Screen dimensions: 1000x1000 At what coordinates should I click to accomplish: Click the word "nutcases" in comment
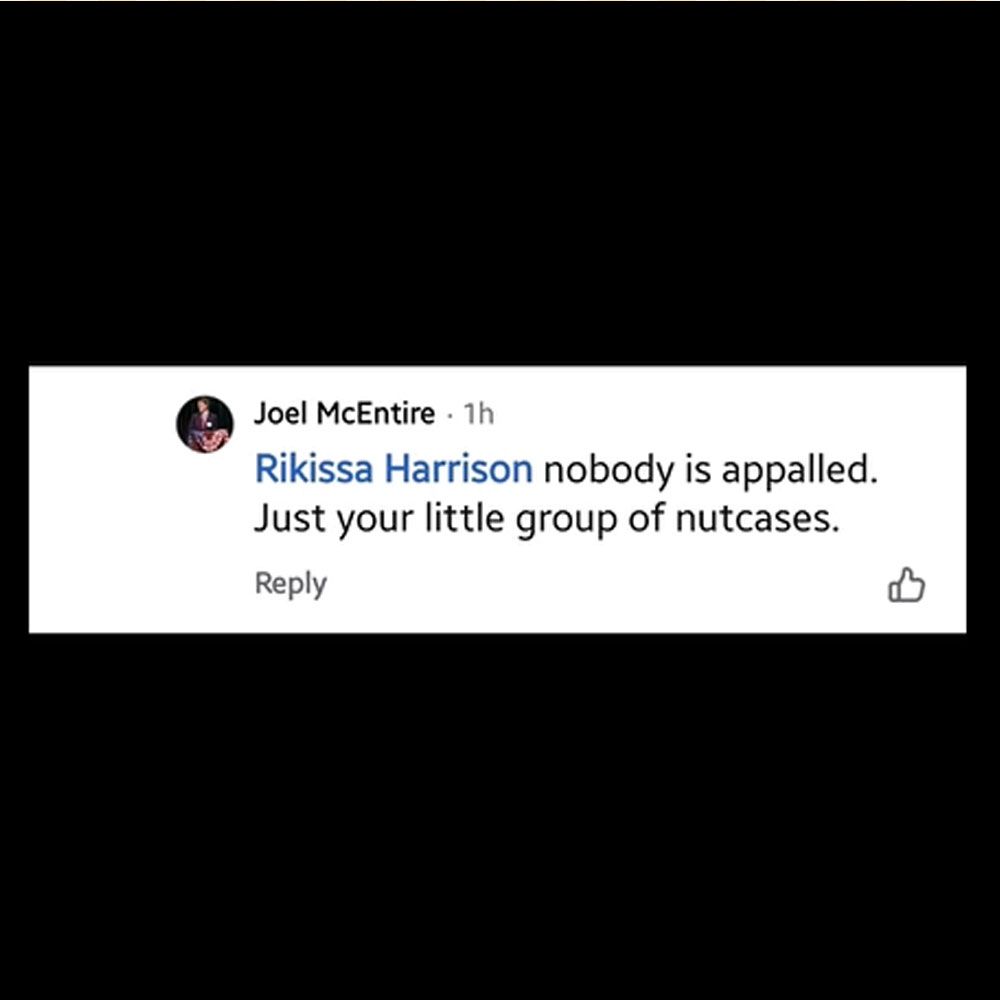[x=757, y=518]
